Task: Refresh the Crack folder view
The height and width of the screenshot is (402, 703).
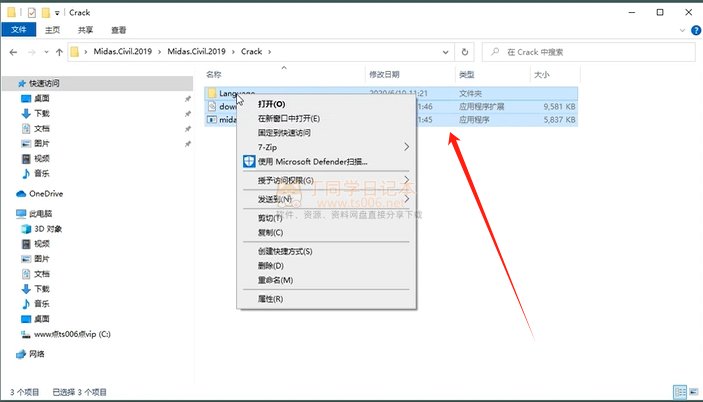Action: pos(465,52)
